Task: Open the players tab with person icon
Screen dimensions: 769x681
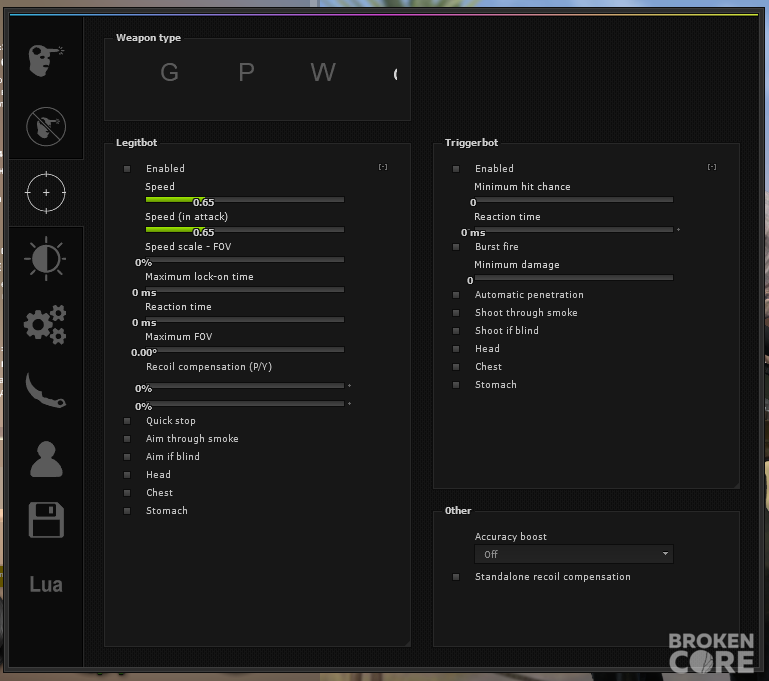Action: 46,459
